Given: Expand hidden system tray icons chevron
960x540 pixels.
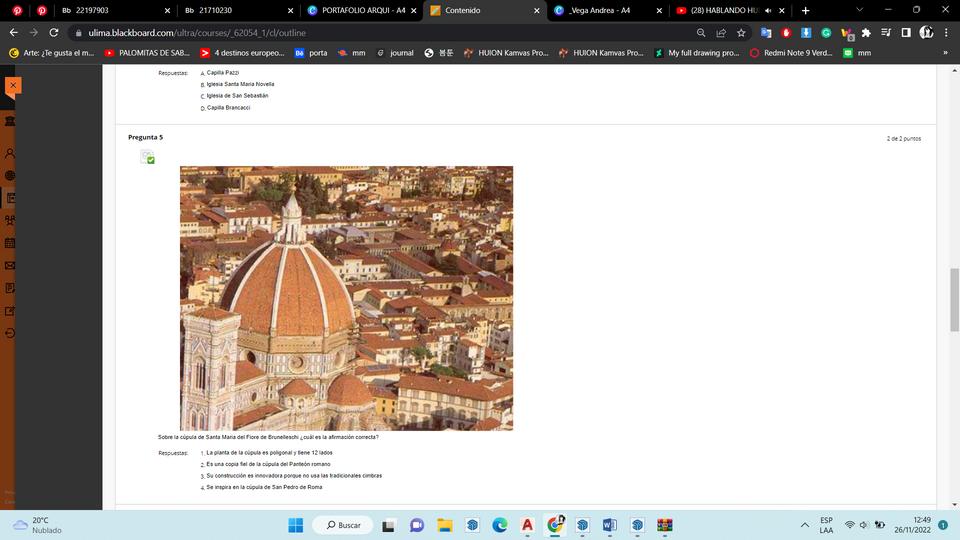Looking at the screenshot, I should pyautogui.click(x=804, y=525).
